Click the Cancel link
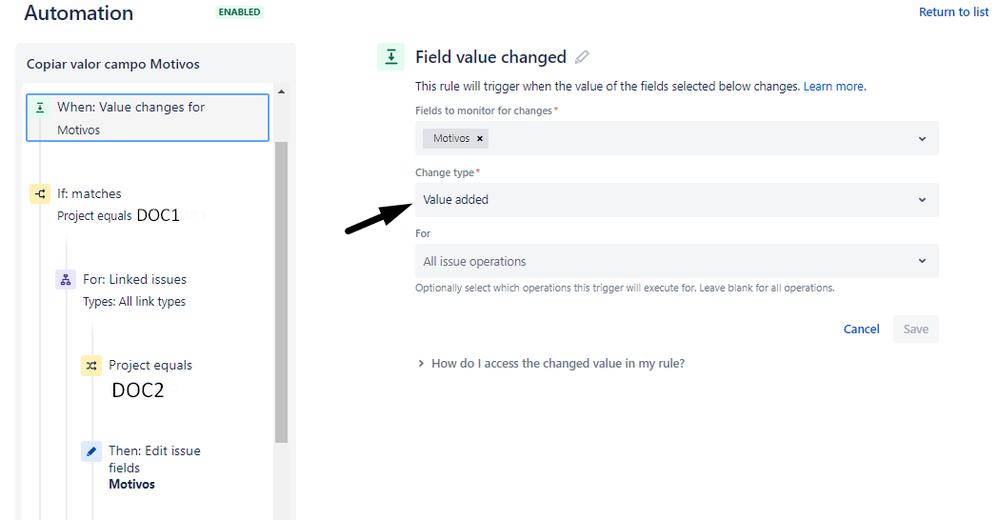This screenshot has height=520, width=998. [x=861, y=329]
